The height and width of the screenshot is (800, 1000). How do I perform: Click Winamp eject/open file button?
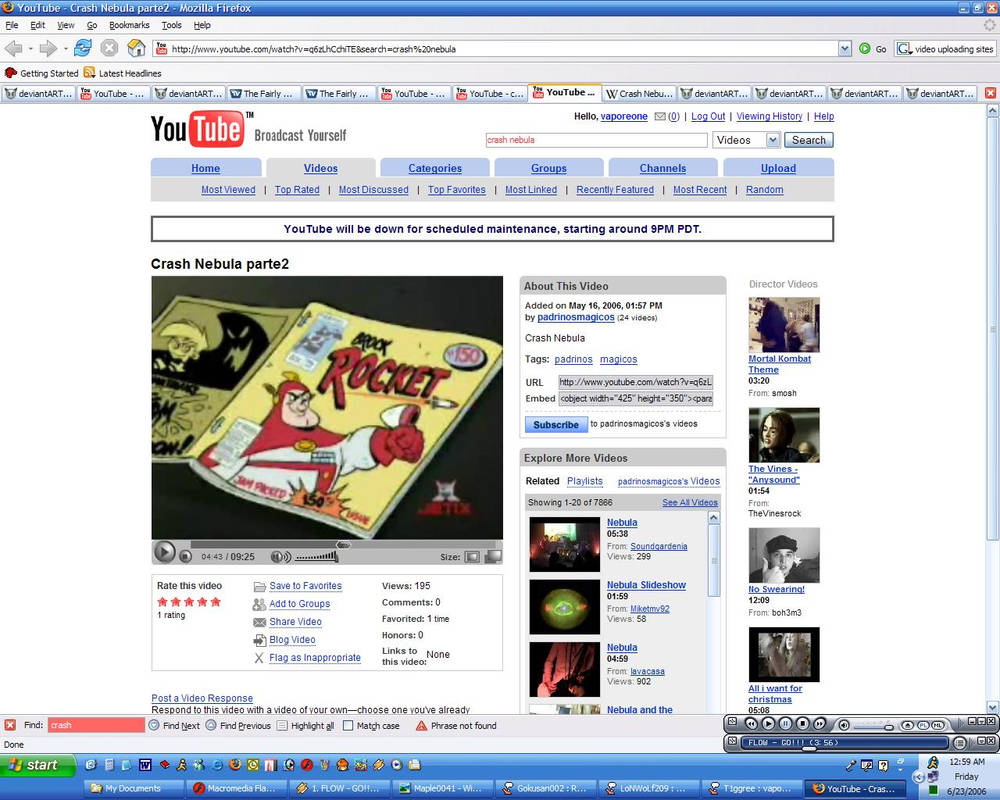[907, 725]
